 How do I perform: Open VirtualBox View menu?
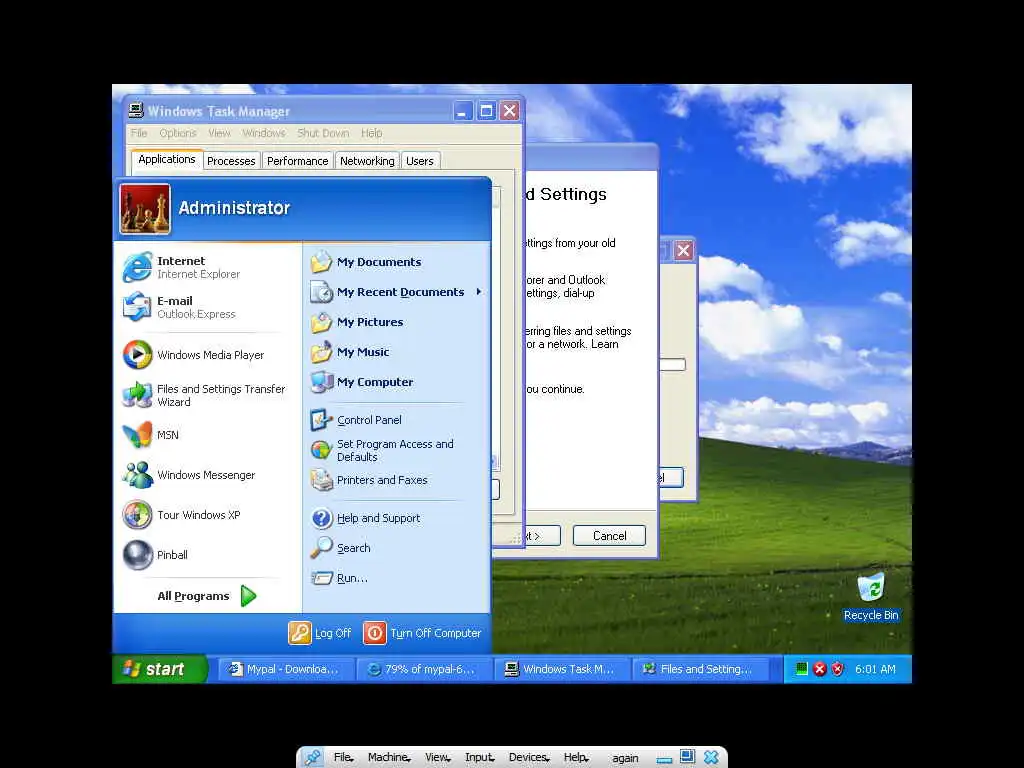tap(438, 758)
